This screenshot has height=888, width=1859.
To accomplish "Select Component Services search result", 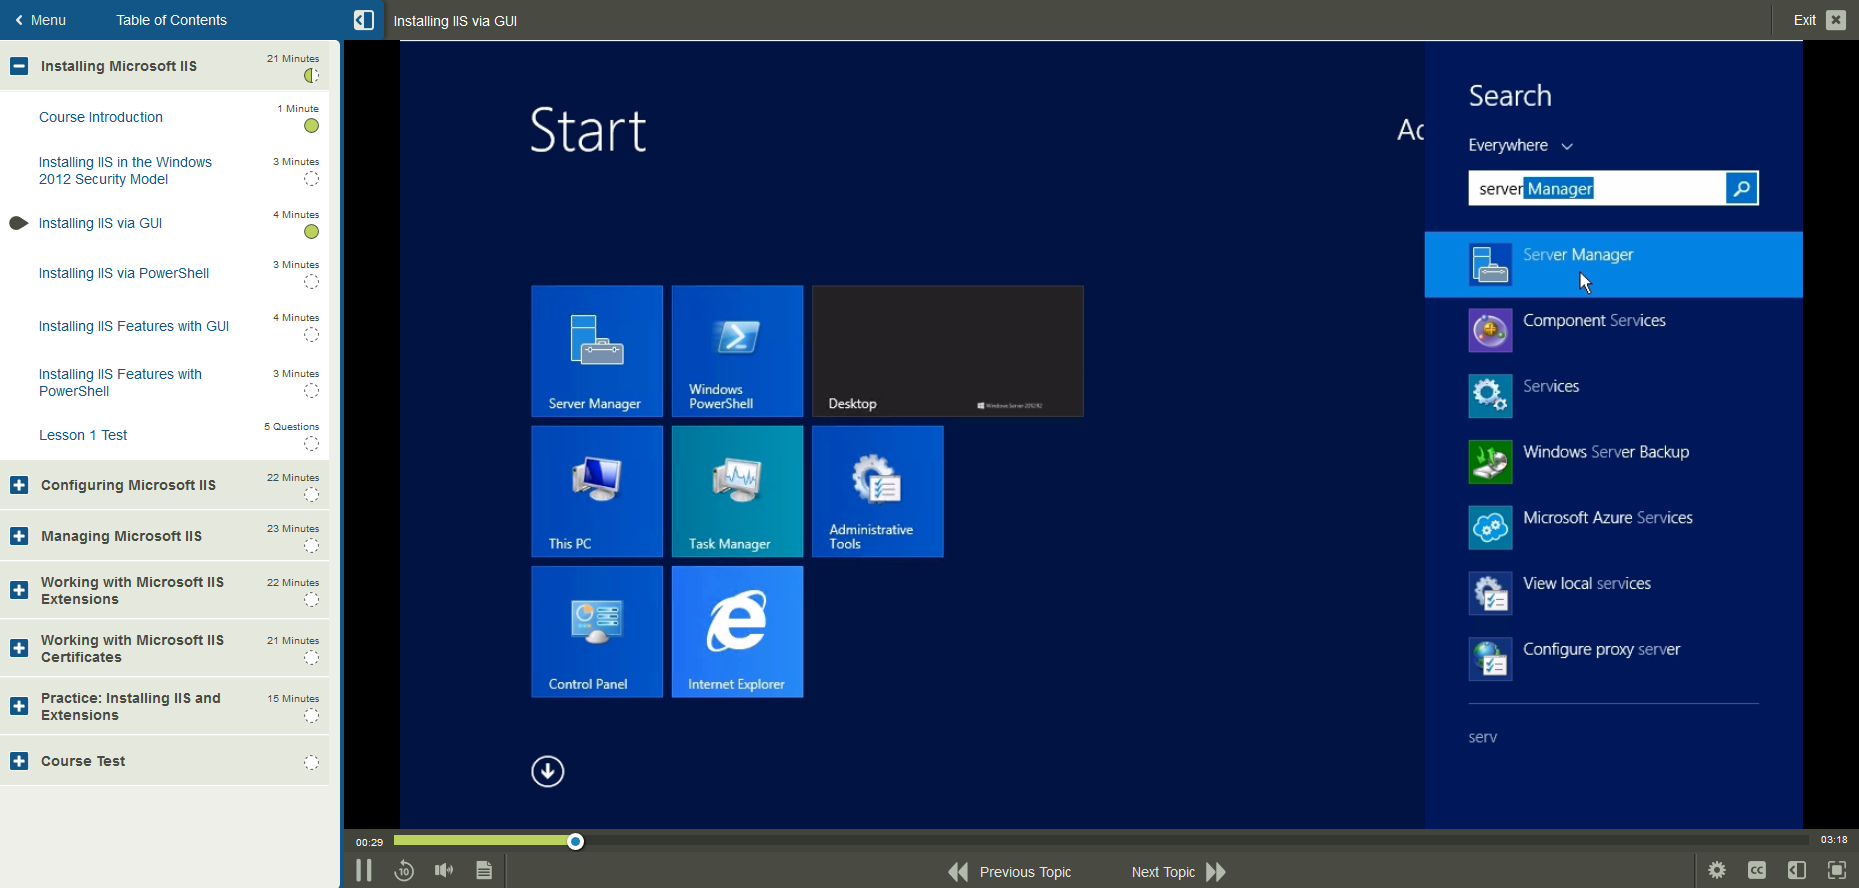I will pos(1613,330).
